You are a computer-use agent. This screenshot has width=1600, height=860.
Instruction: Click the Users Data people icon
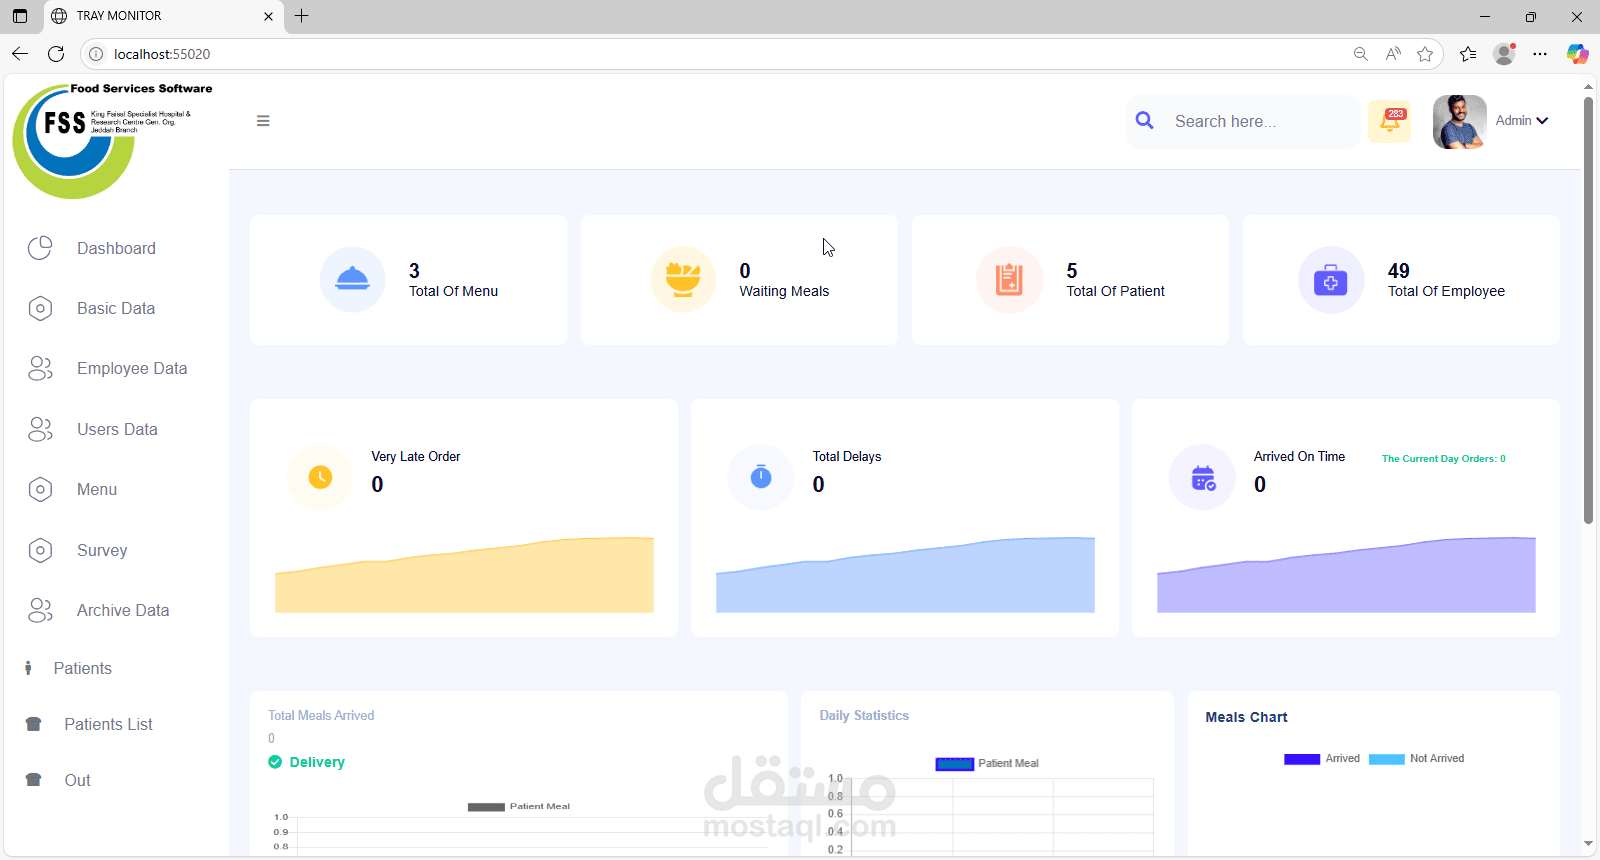40,429
